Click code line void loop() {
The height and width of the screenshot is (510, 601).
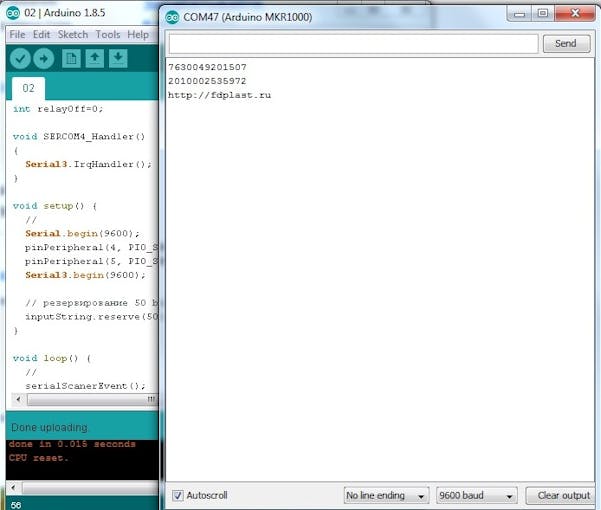[x=52, y=358]
